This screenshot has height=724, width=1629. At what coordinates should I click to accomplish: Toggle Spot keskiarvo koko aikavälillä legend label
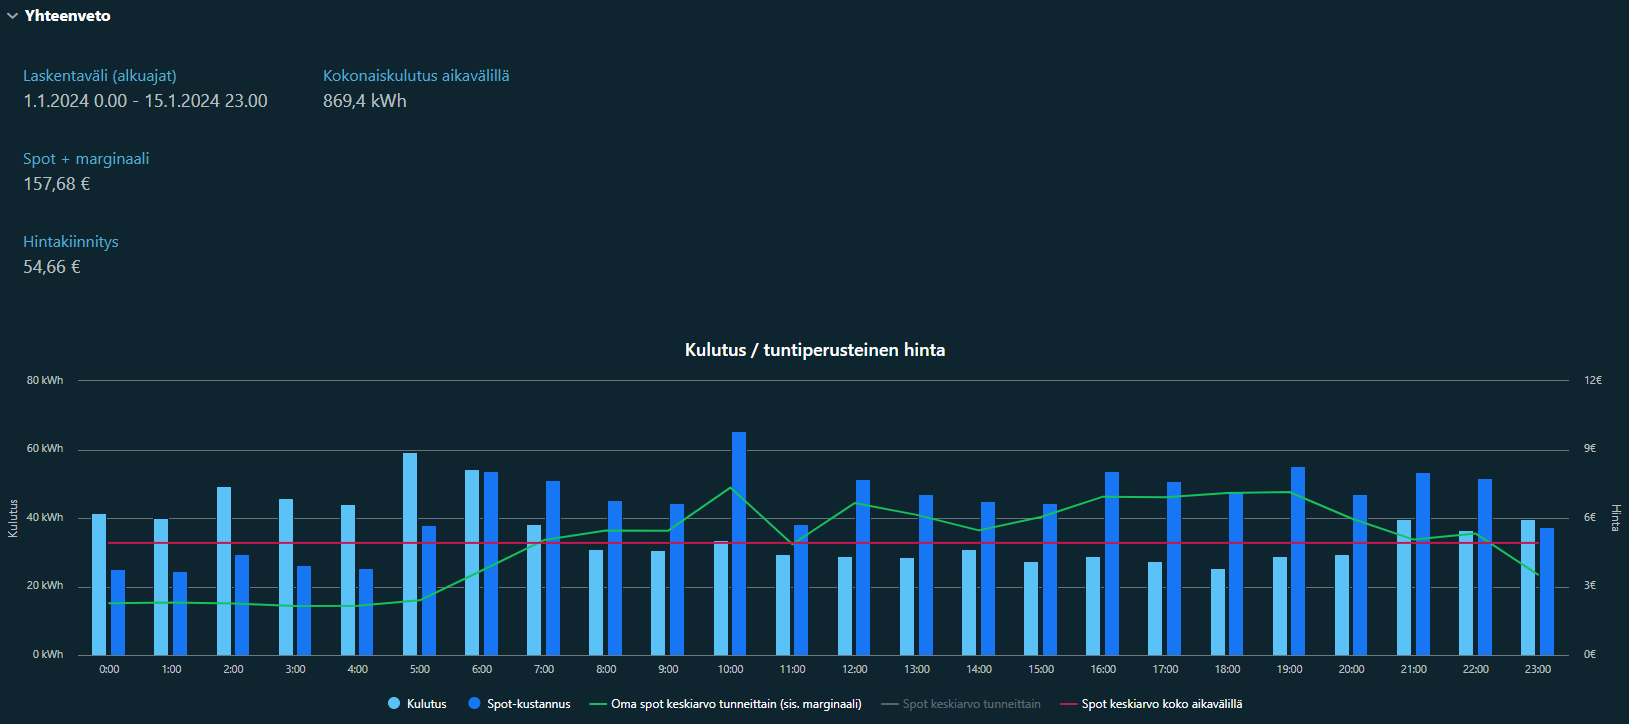pos(1161,704)
